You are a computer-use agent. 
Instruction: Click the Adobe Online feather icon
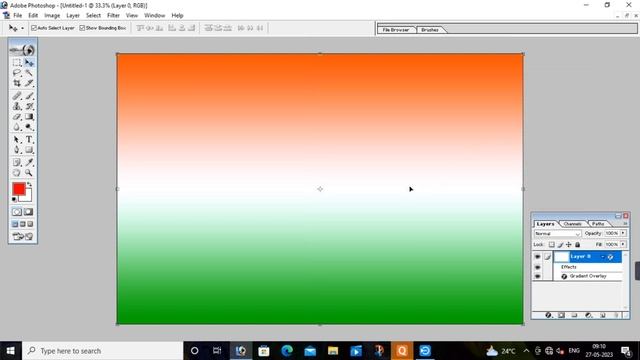point(23,50)
